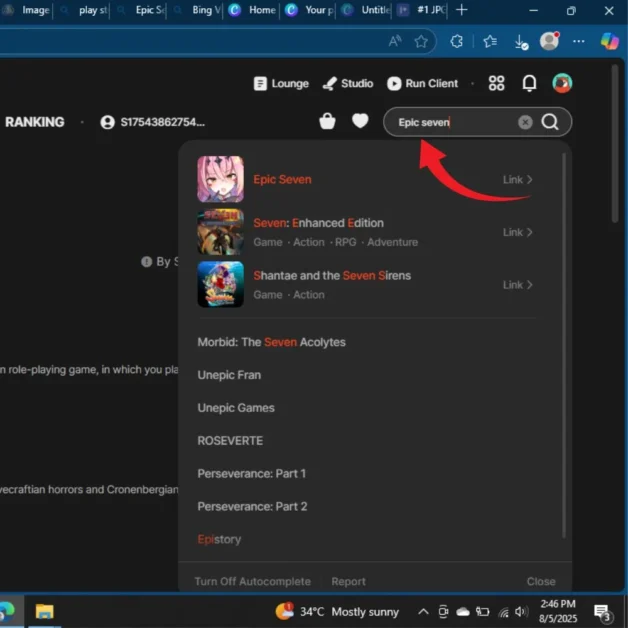Choose Seven: Enhanced Edition result title

point(318,223)
